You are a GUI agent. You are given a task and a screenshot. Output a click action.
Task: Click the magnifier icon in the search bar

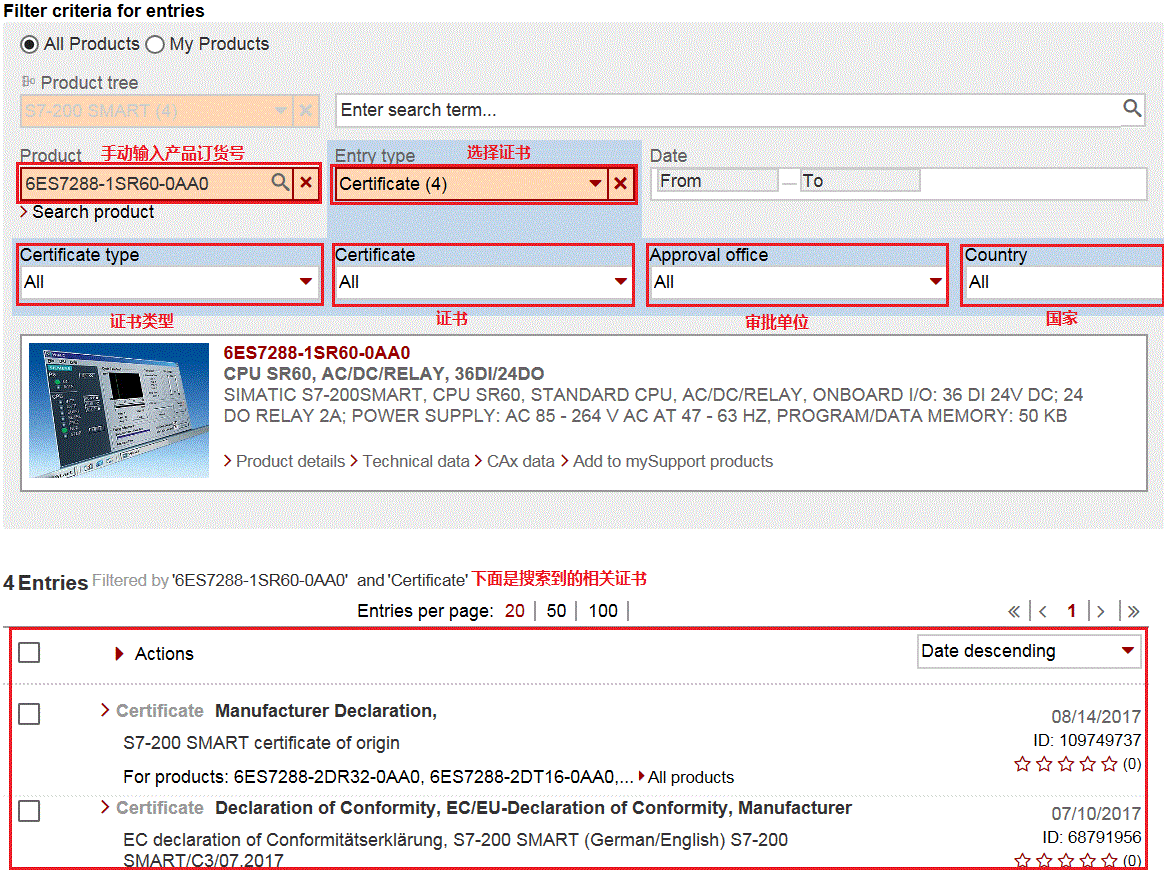point(1131,108)
